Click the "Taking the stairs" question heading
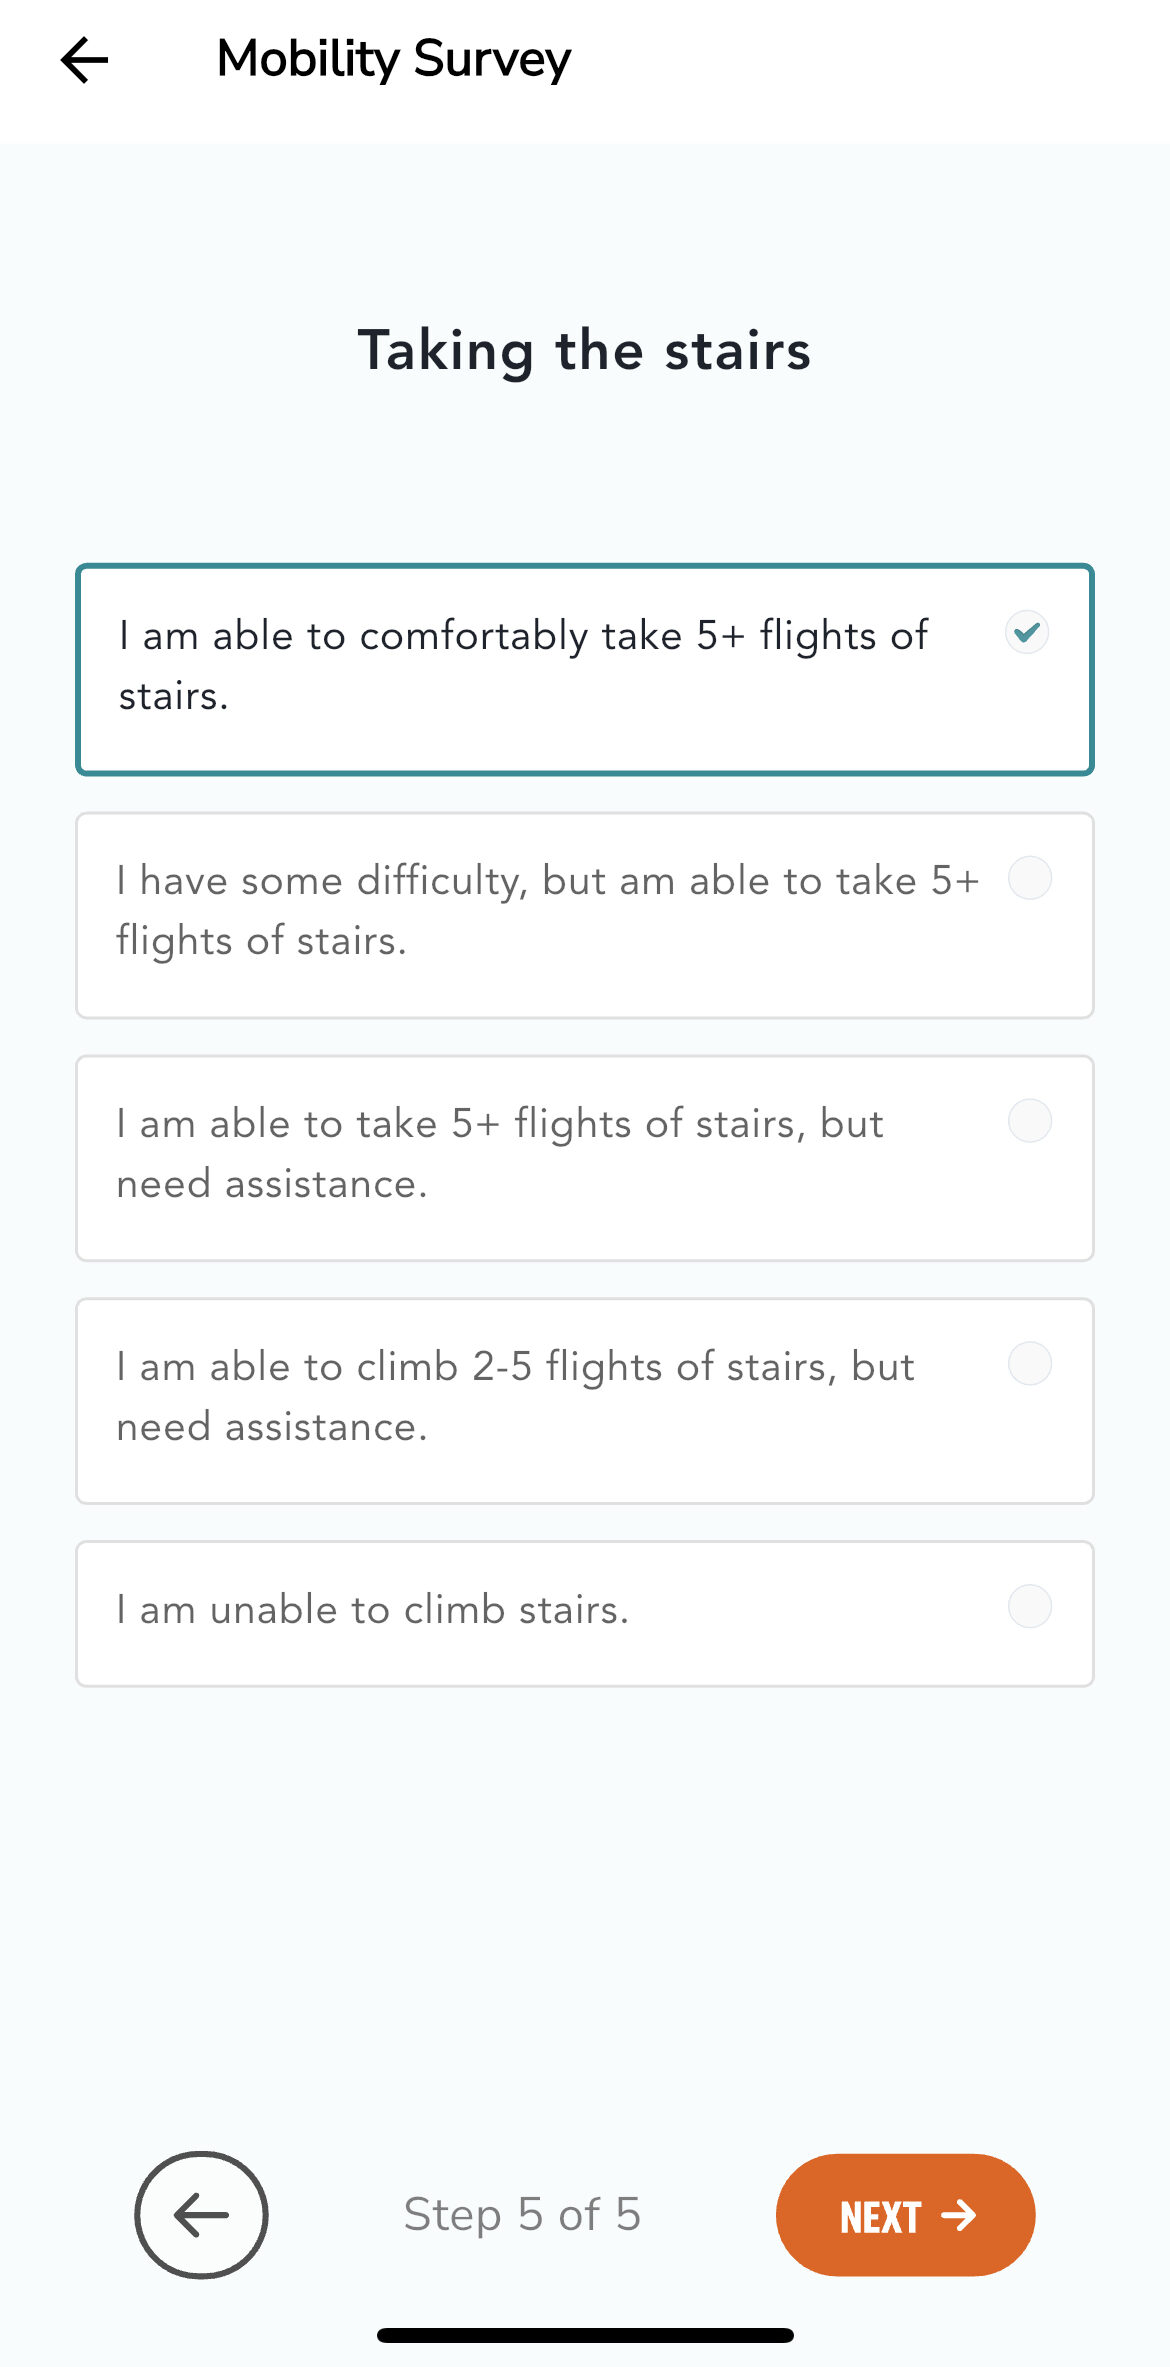 (x=584, y=351)
